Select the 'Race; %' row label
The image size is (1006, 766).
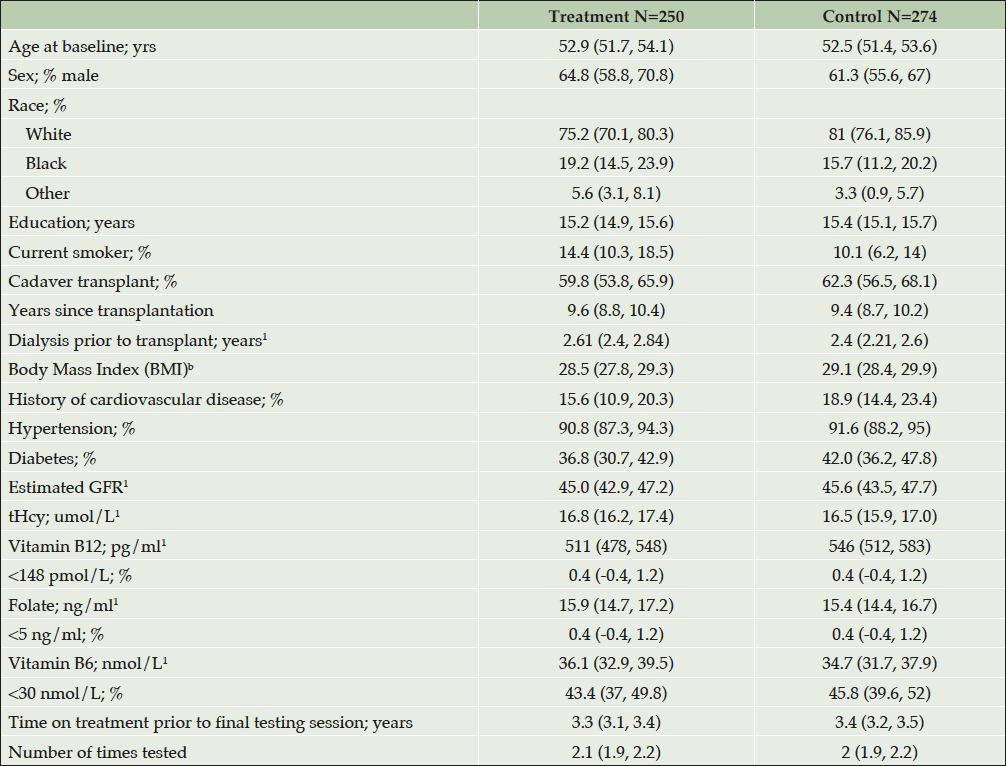37,104
